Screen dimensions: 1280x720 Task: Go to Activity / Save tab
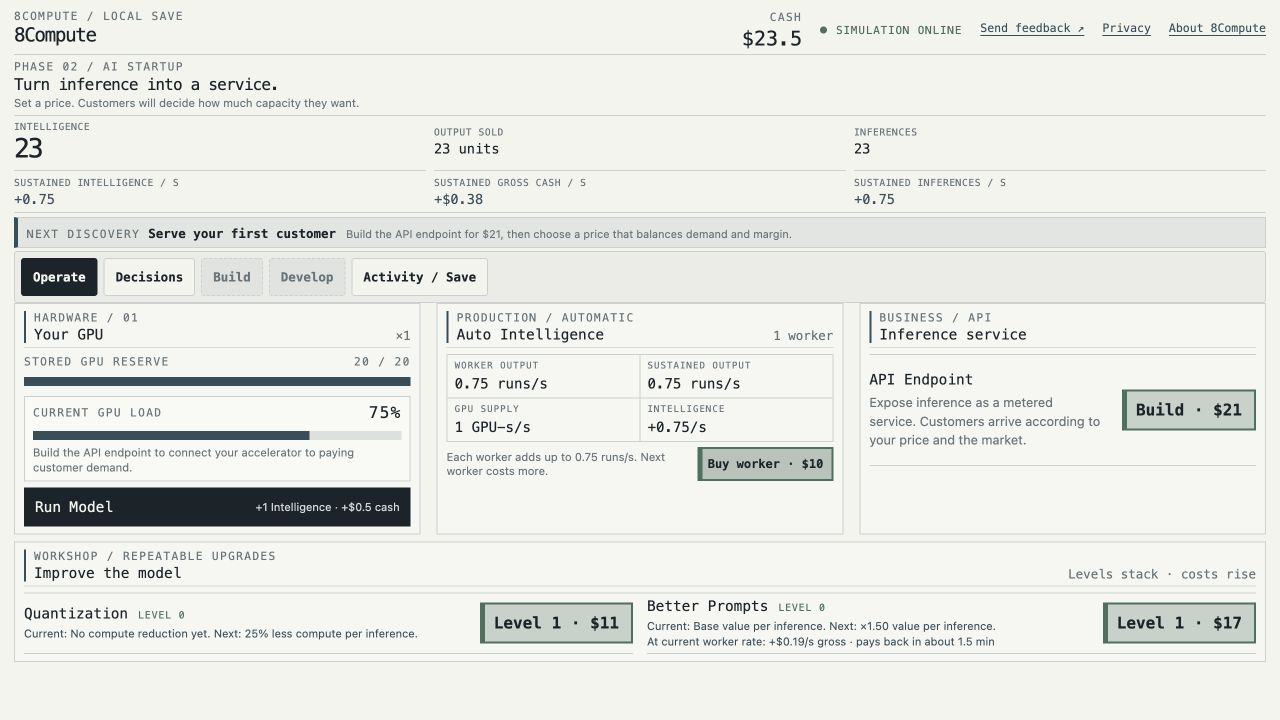[x=419, y=277]
